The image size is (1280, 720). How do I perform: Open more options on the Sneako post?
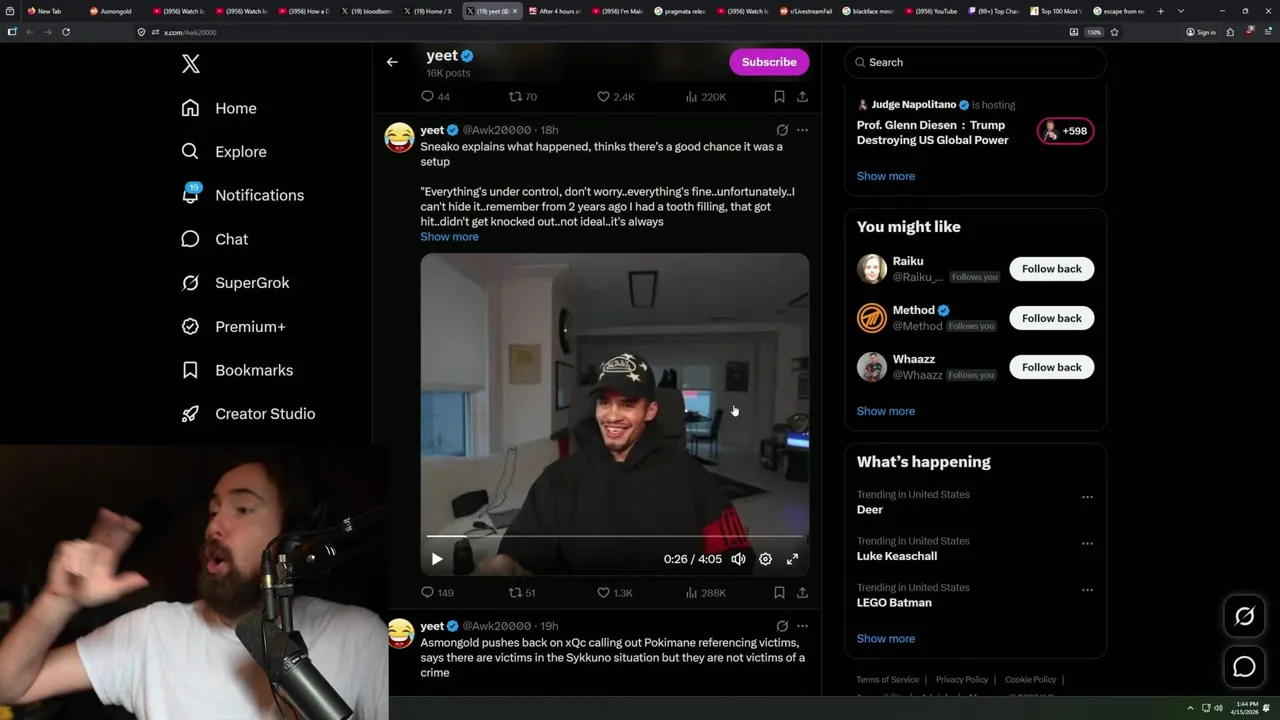tap(802, 130)
